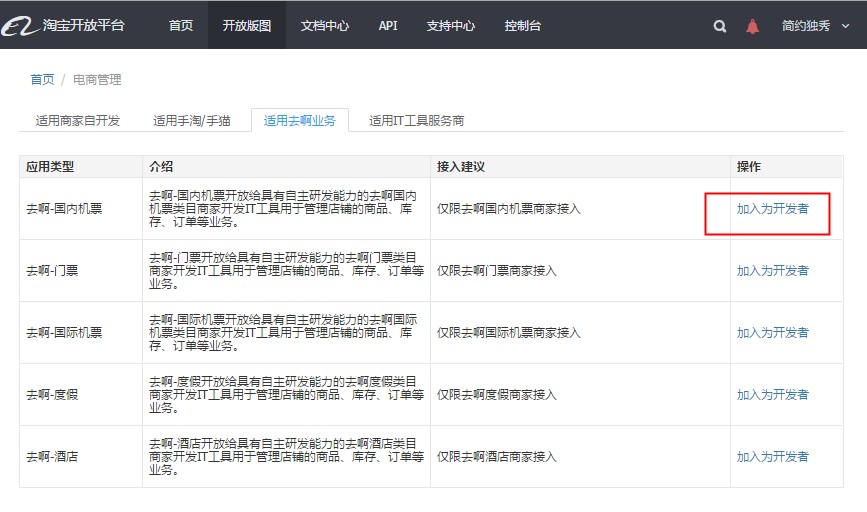
Task: Click the Taobao Open Platform logo
Action: (x=63, y=25)
